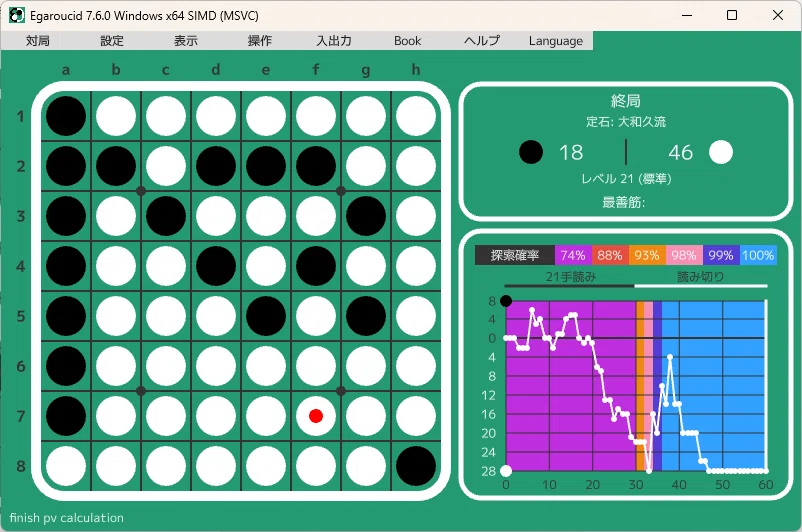Open the 操作 menu
Image resolution: width=802 pixels, height=532 pixels.
260,41
